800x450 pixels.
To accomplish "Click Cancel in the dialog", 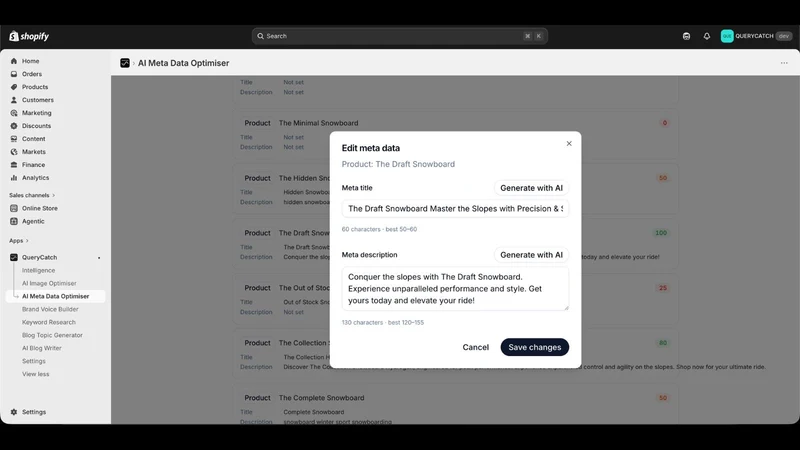I will click(x=476, y=347).
